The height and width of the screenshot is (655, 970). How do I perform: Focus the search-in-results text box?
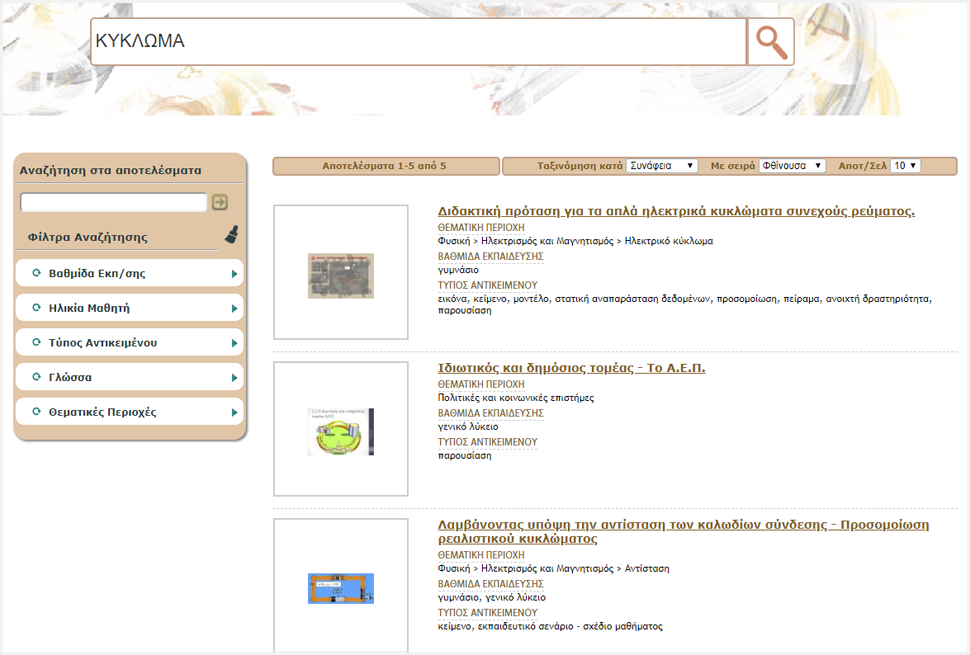[113, 202]
